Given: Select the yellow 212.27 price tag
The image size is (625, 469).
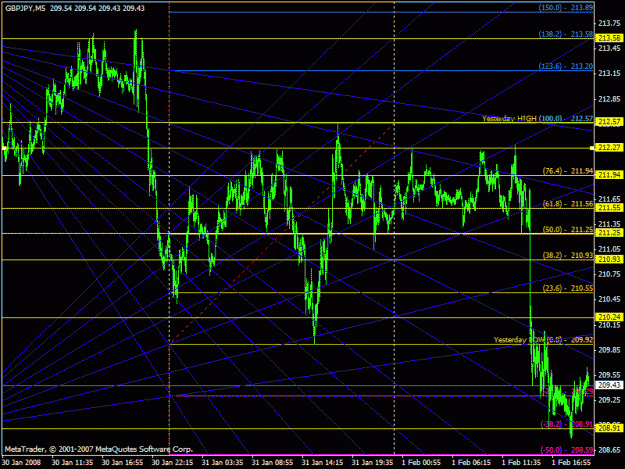Looking at the screenshot, I should tap(609, 148).
